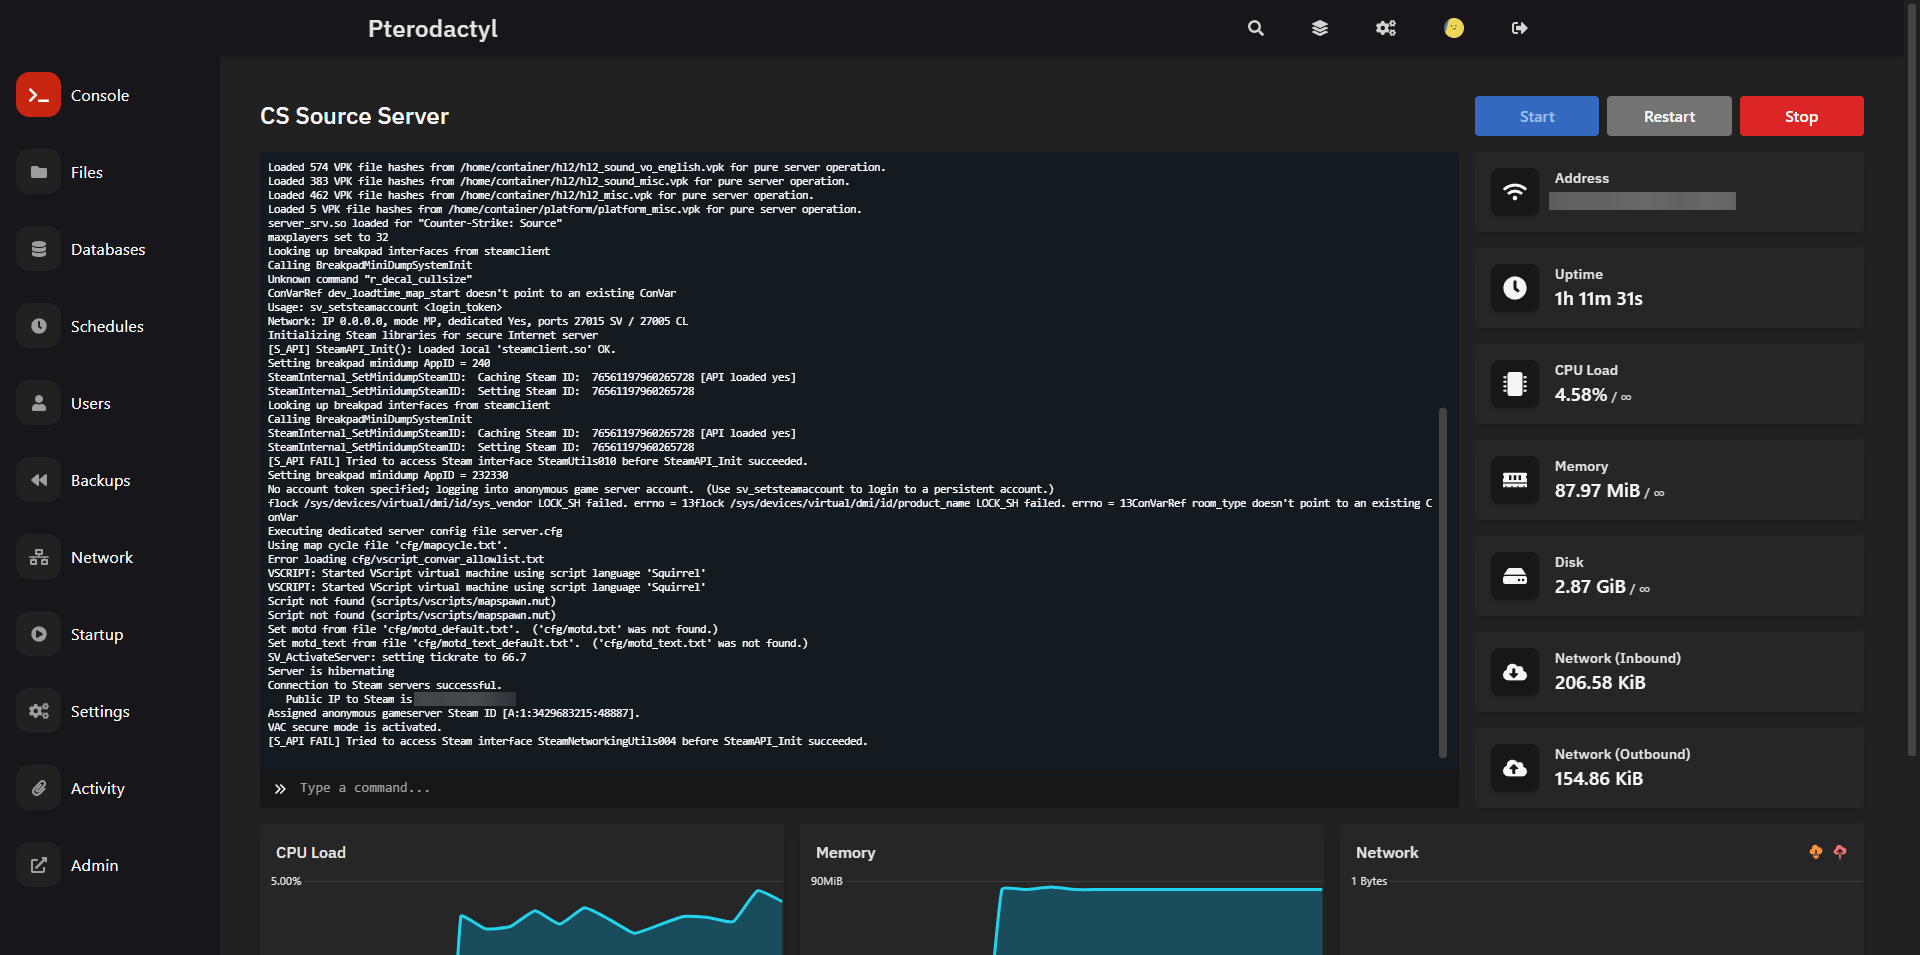The image size is (1920, 955).
Task: Open the Users page
Action: (x=90, y=403)
